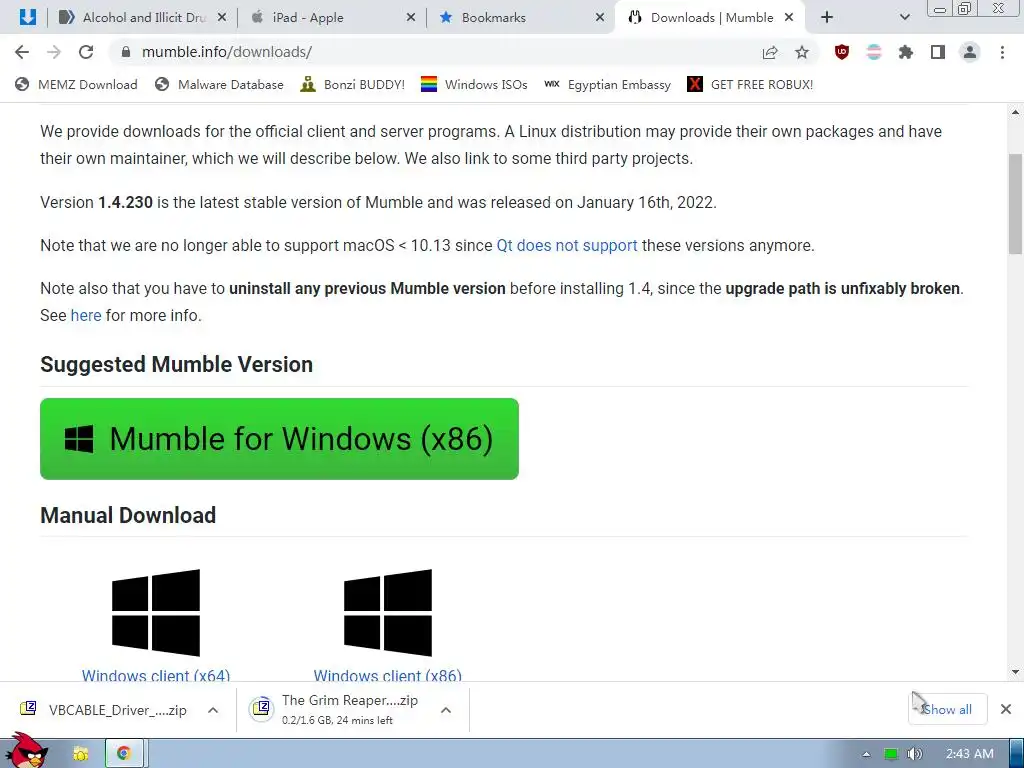Open the volume speaker tray icon
The image size is (1024, 768).
(x=914, y=754)
